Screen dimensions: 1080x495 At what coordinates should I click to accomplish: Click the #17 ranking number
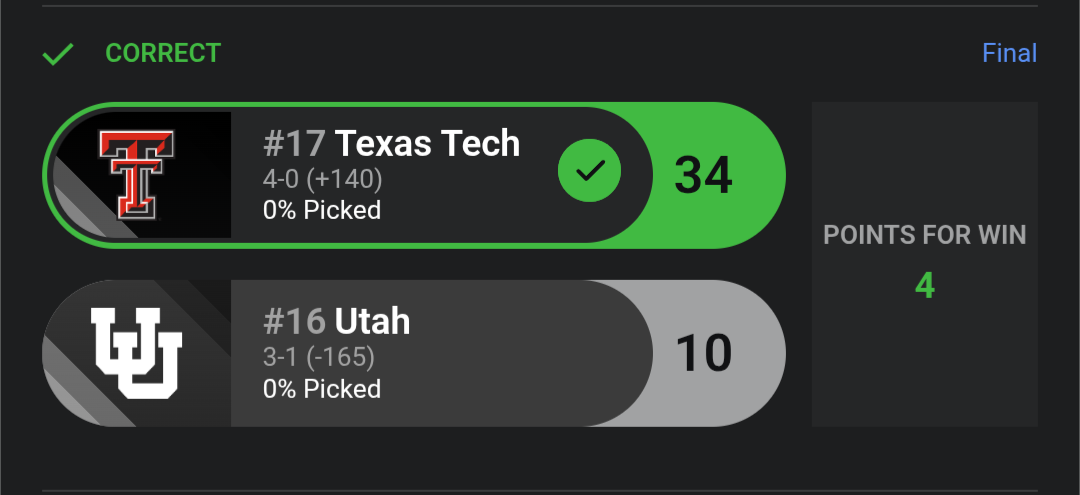[294, 144]
